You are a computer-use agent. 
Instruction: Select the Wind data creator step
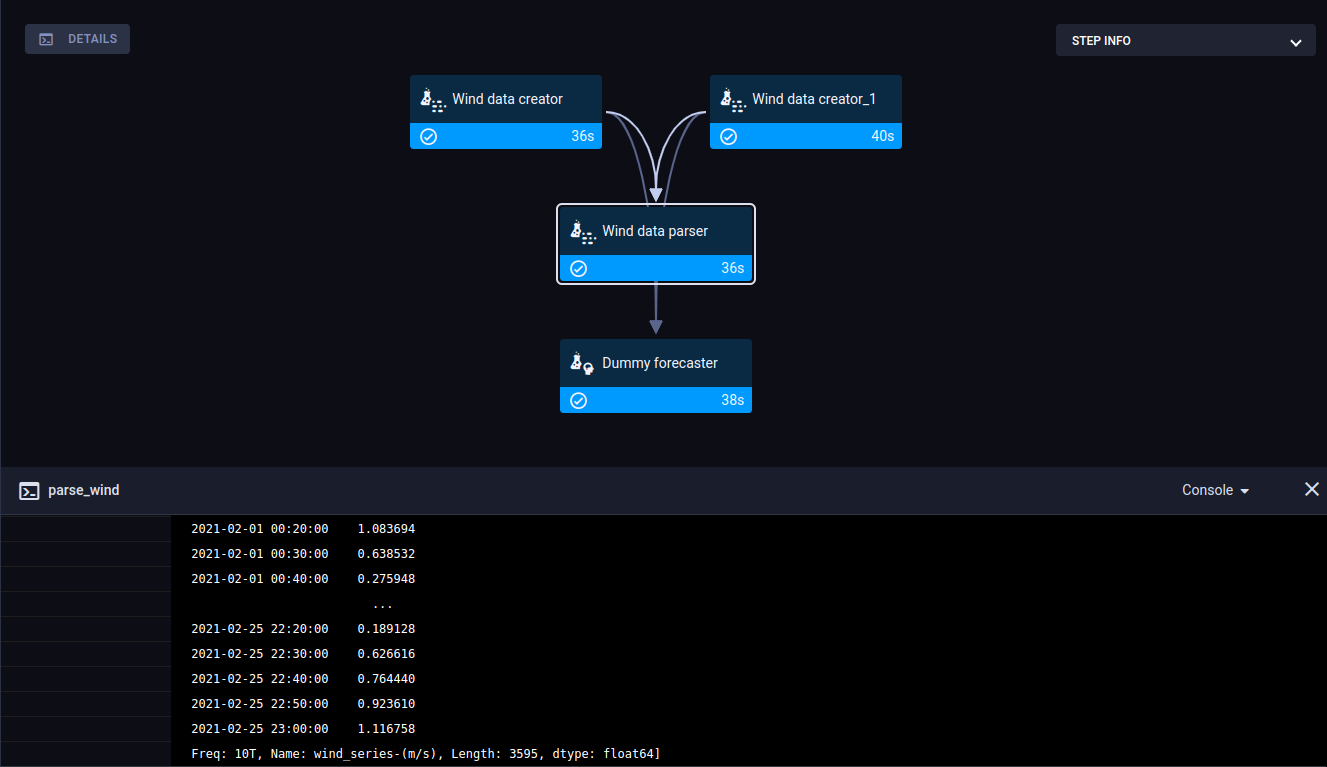coord(507,100)
